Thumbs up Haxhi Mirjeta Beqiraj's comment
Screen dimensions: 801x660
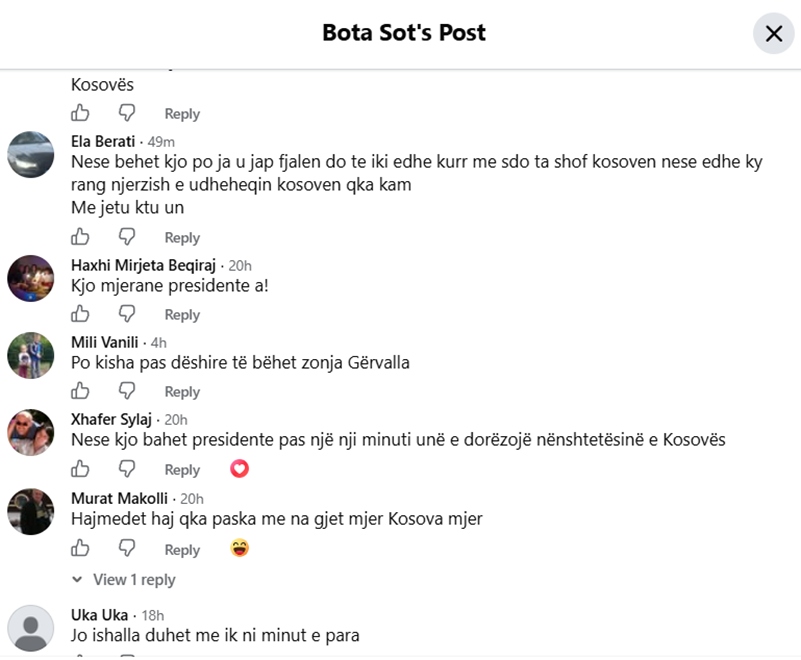[80, 314]
